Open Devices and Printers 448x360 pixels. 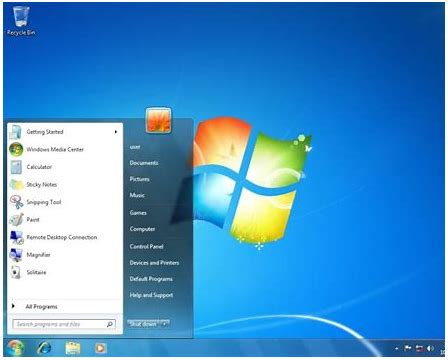tap(154, 263)
